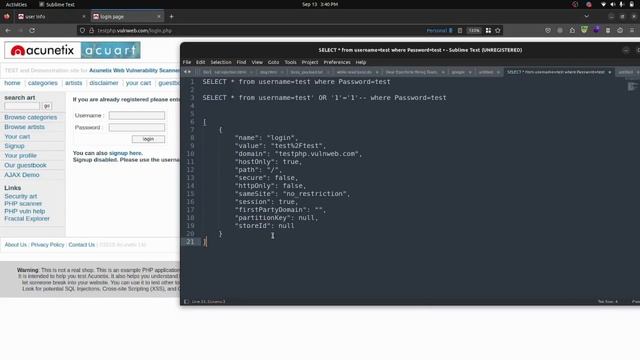Open the disclaimer link
Screen dimensions: 640x360
104,83
